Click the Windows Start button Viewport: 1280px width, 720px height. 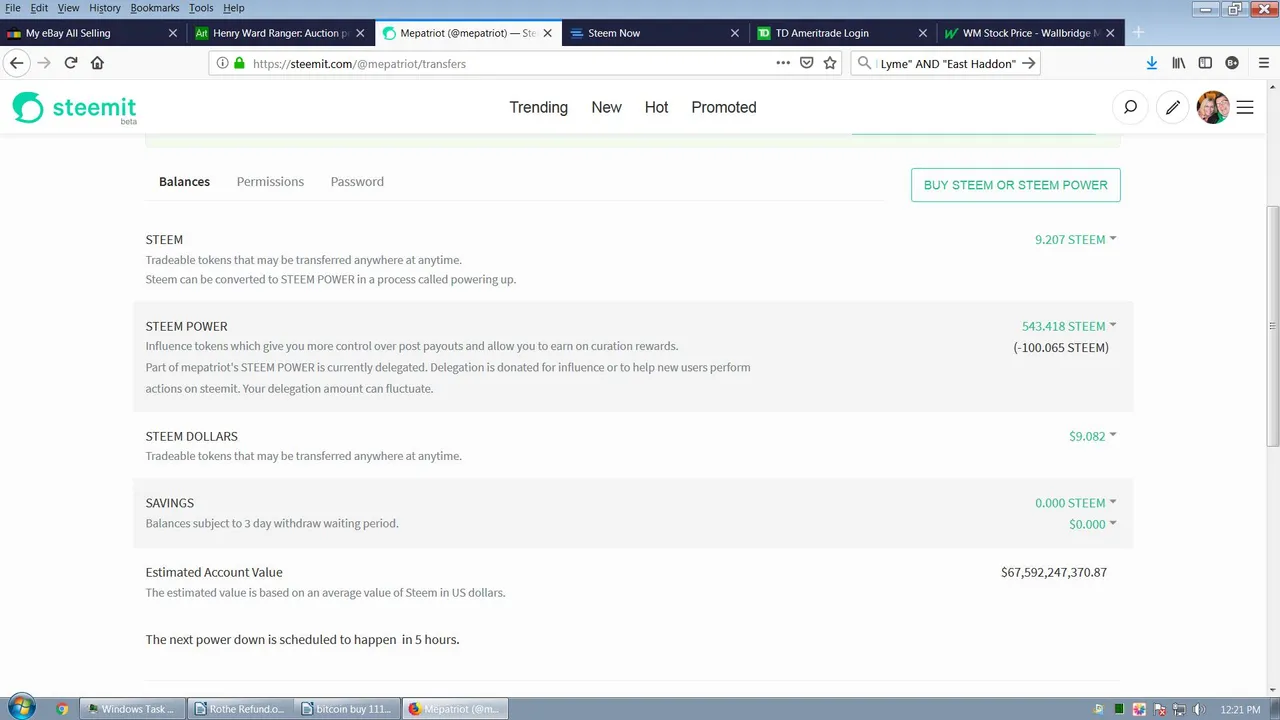point(20,707)
